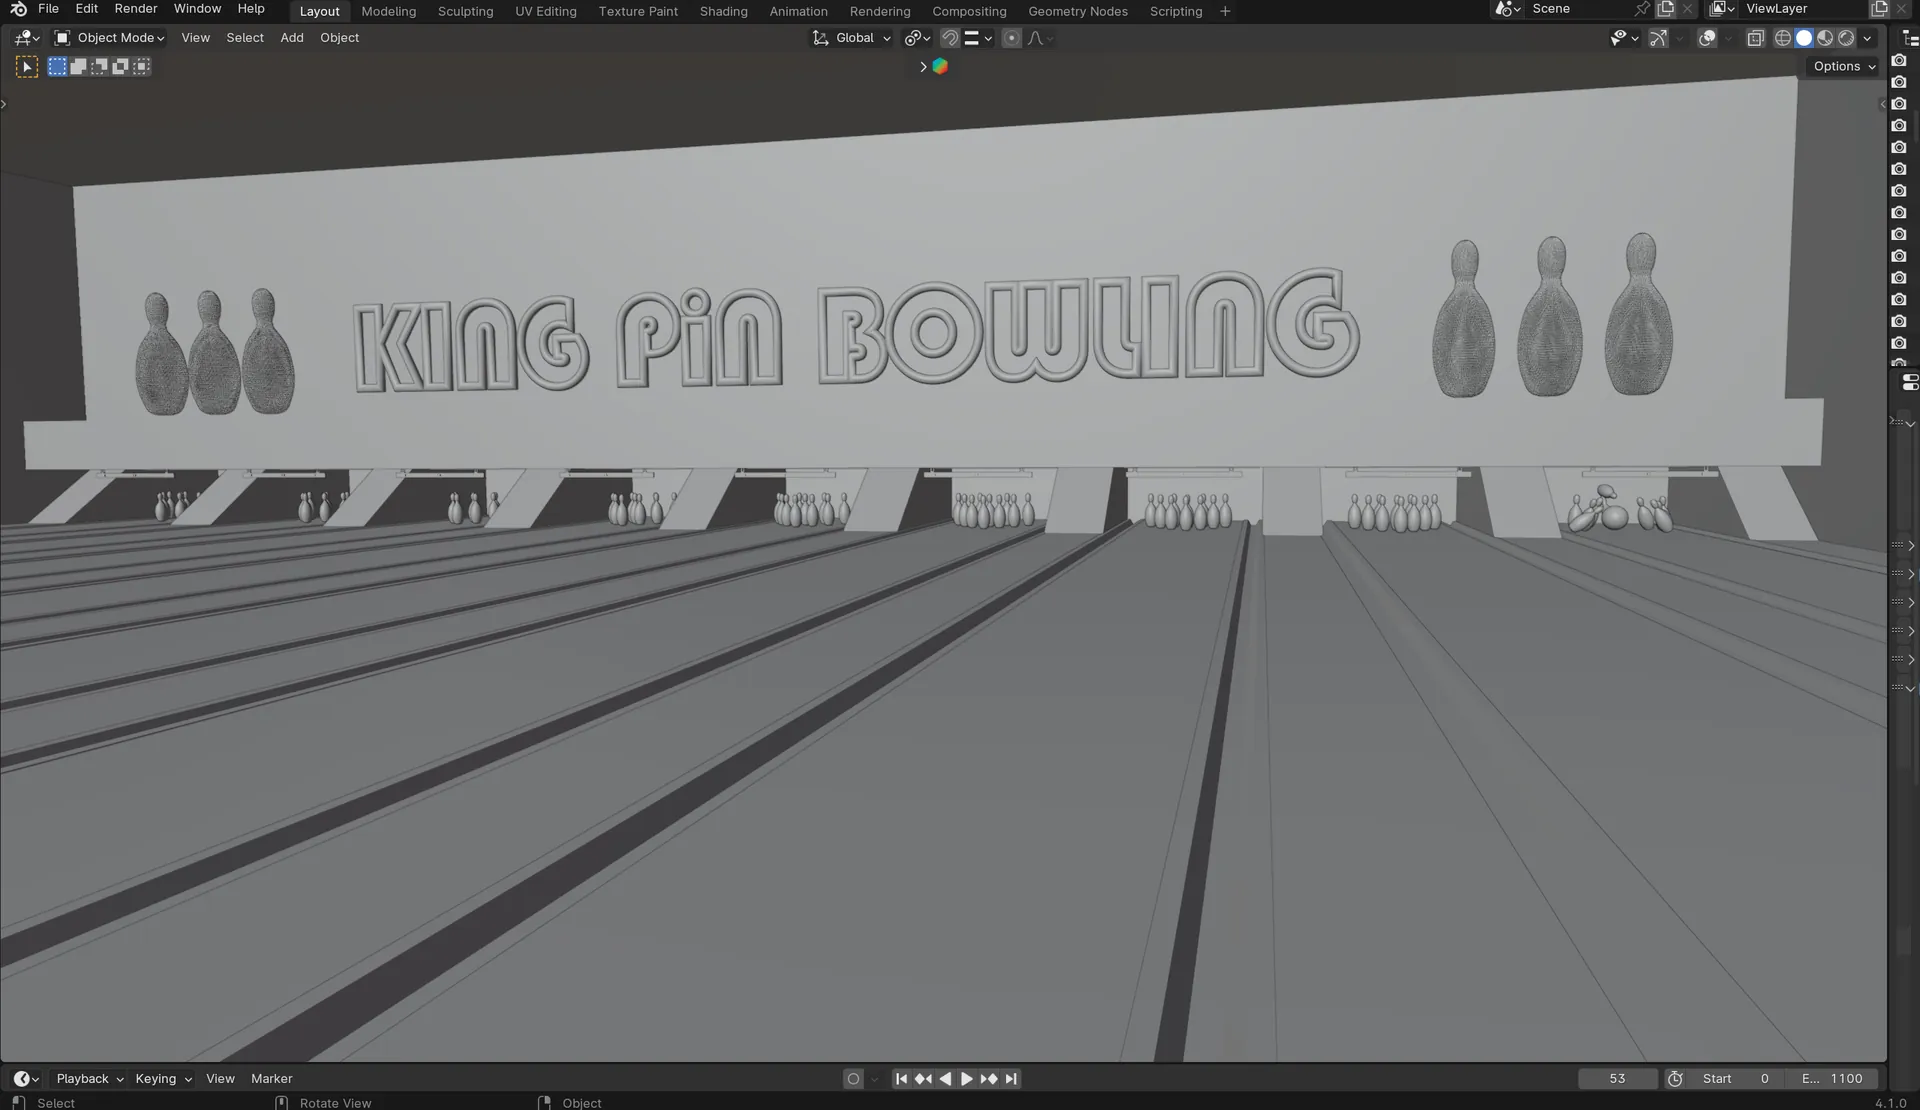Open the viewport shading options arrow
Screen dimensions: 1920x1110
point(1867,38)
